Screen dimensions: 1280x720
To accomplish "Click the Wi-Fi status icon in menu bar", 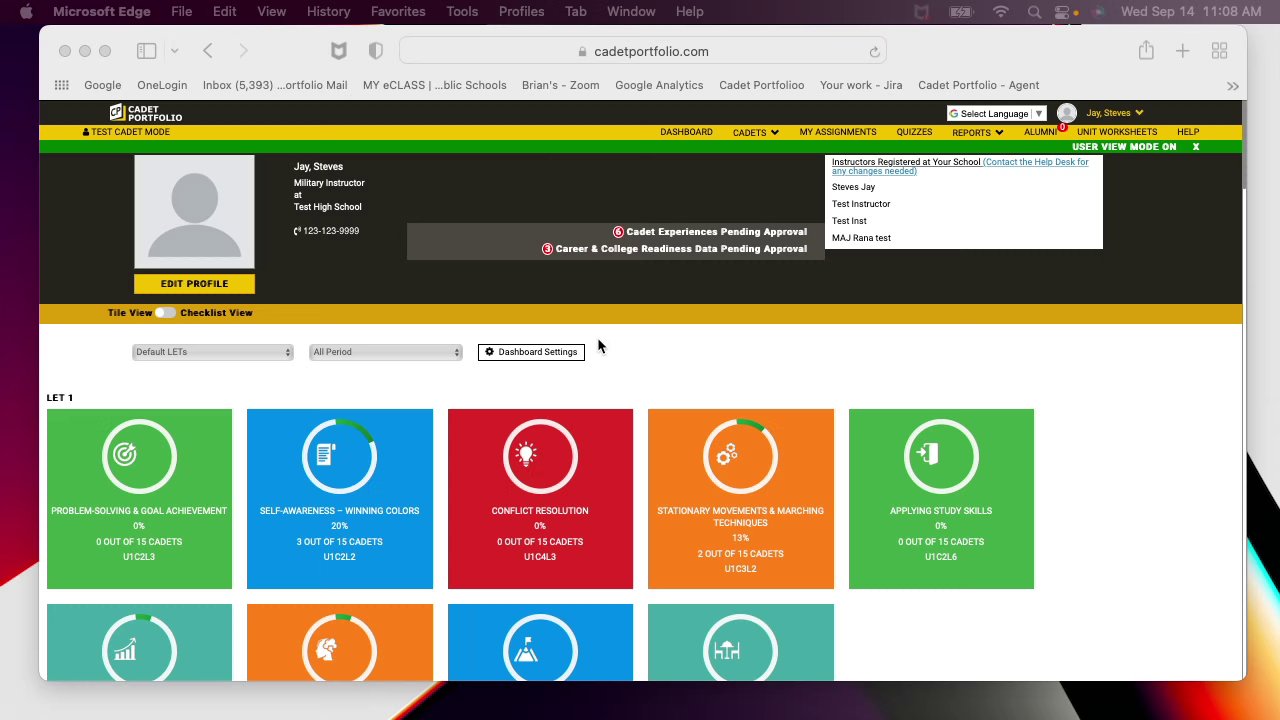I will 1001,12.
